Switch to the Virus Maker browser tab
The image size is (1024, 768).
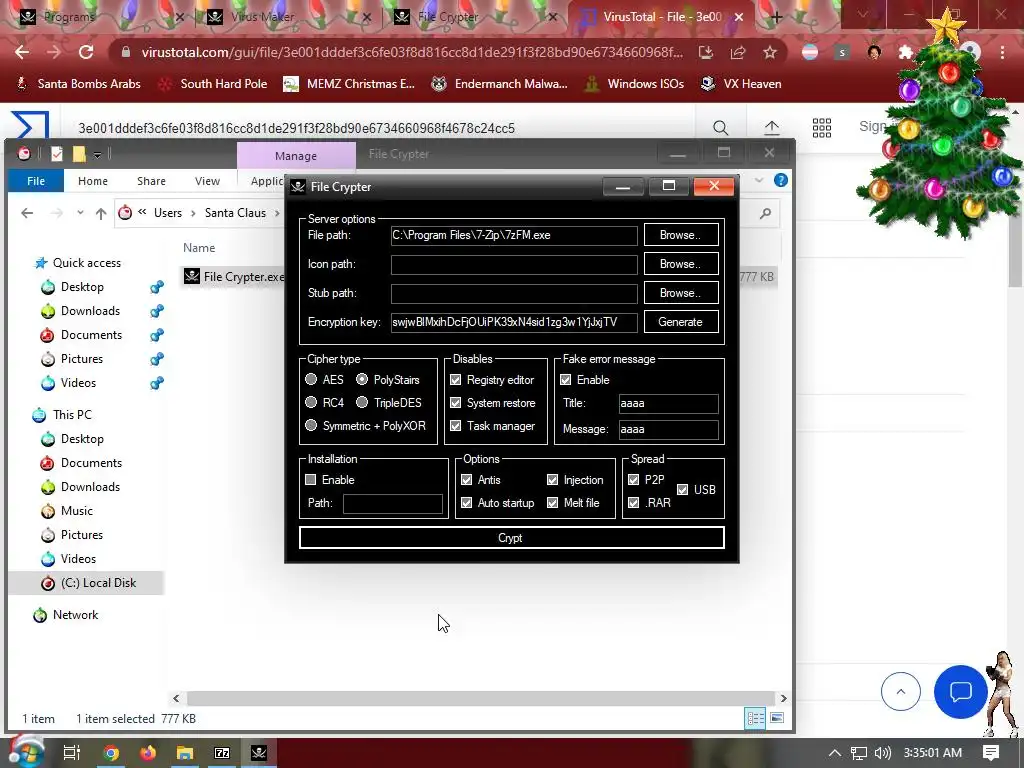(263, 17)
